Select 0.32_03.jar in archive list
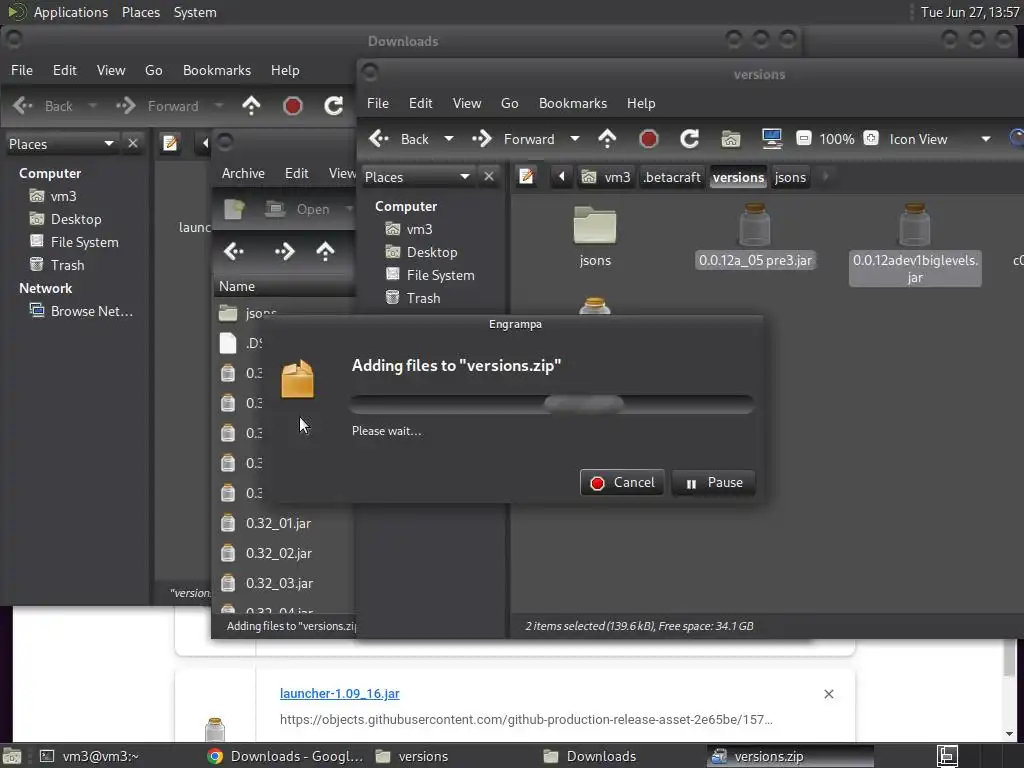This screenshot has width=1024, height=768. point(279,583)
